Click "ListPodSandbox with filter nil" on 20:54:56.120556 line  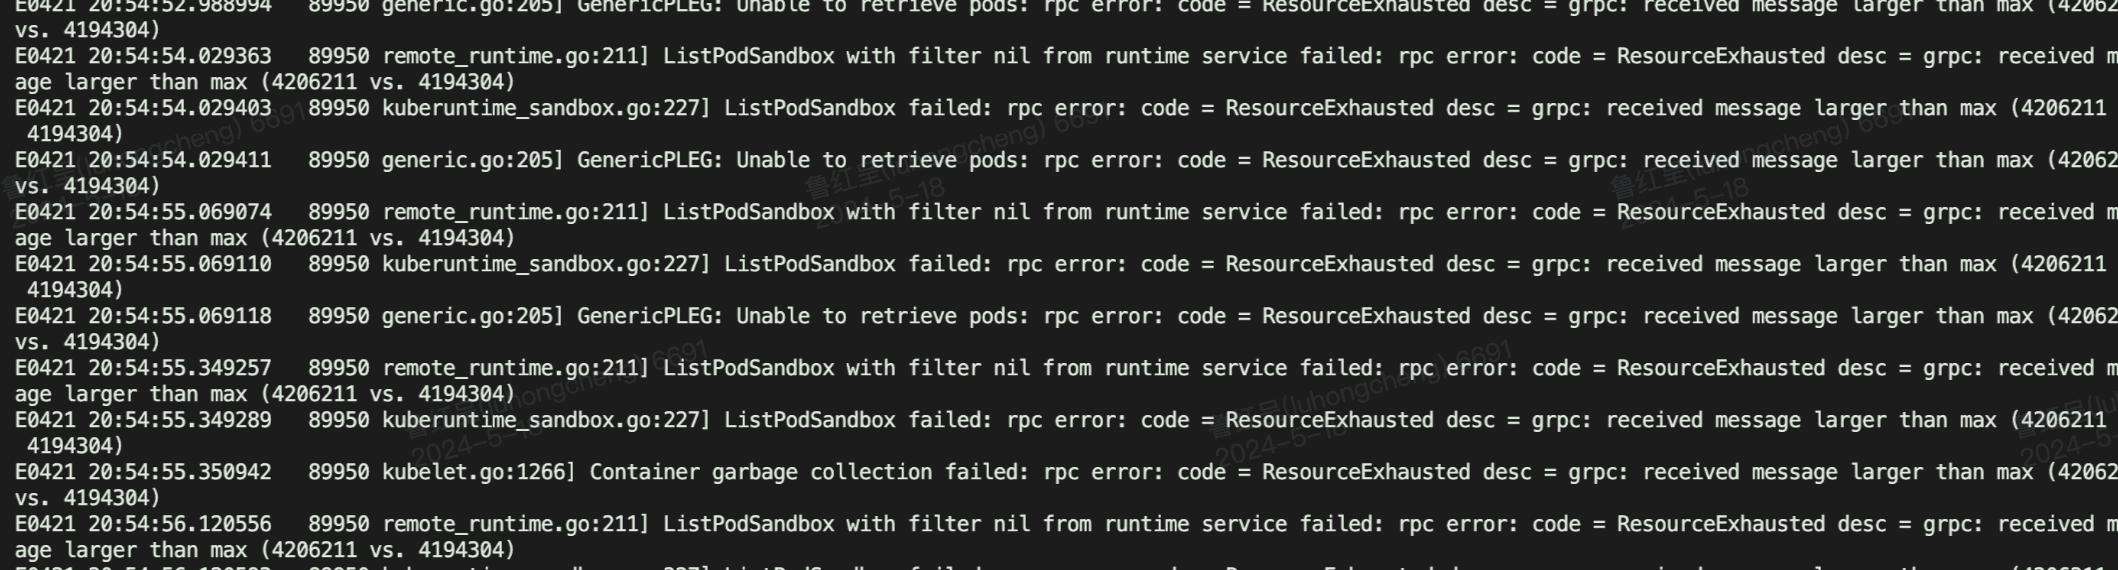pyautogui.click(x=847, y=524)
